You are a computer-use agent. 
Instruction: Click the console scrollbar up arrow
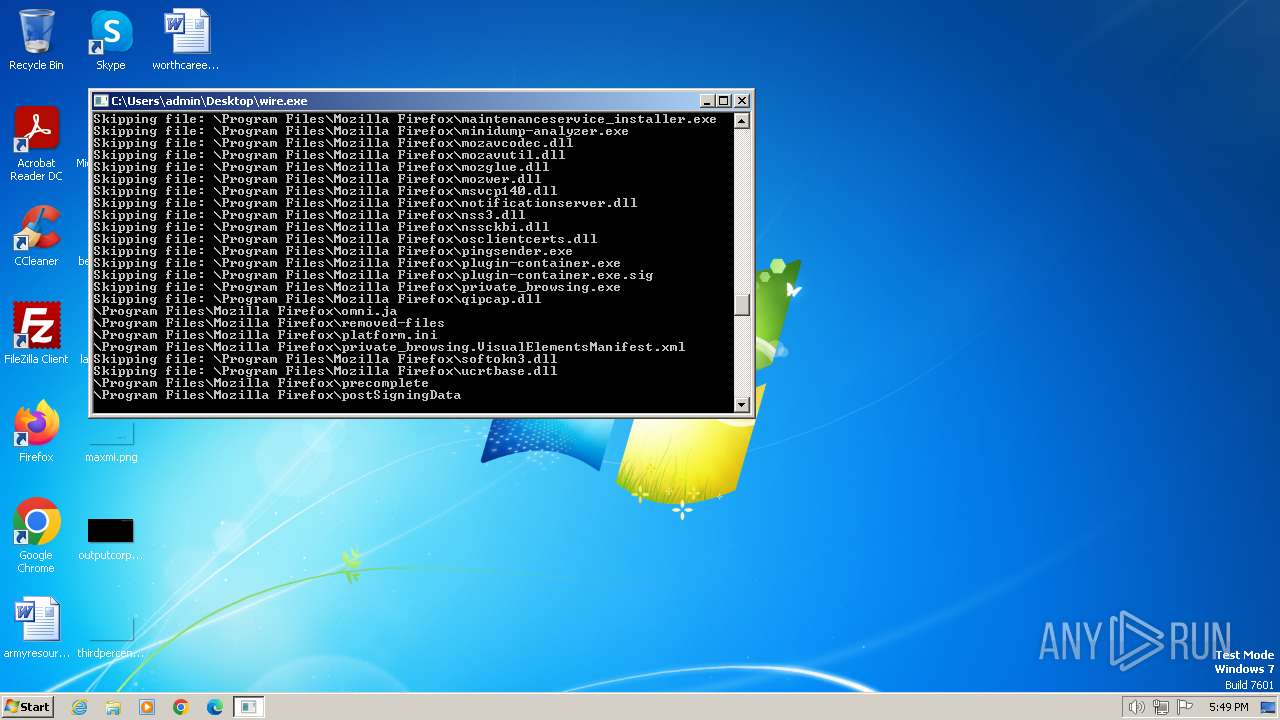tap(742, 121)
